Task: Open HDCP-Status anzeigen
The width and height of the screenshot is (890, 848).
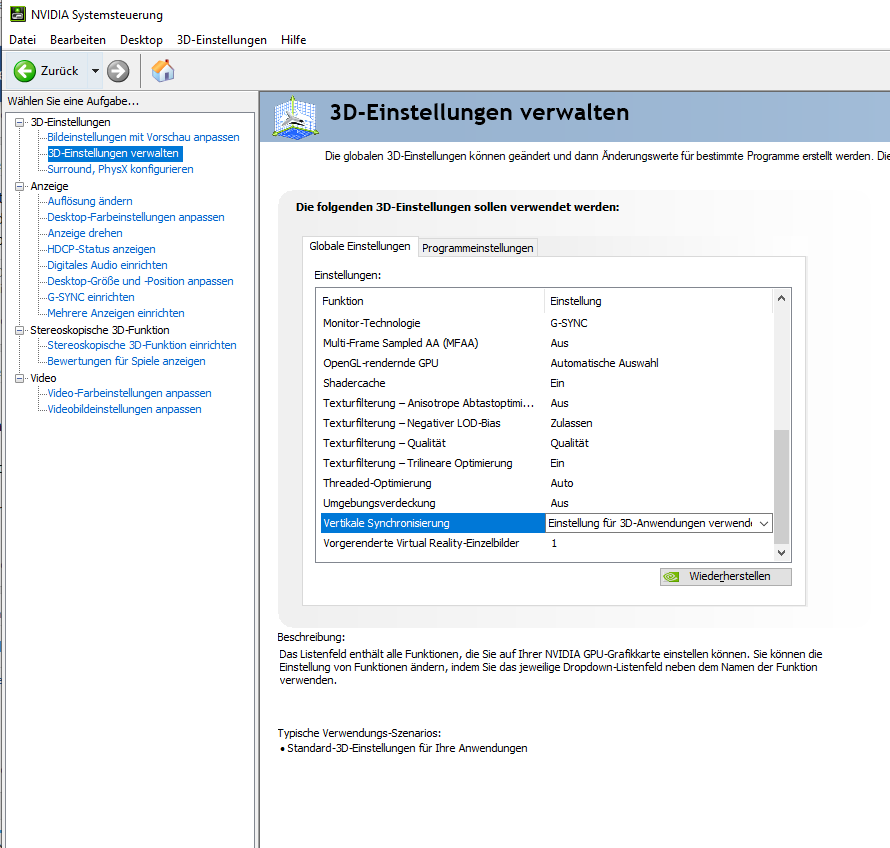Action: 101,249
